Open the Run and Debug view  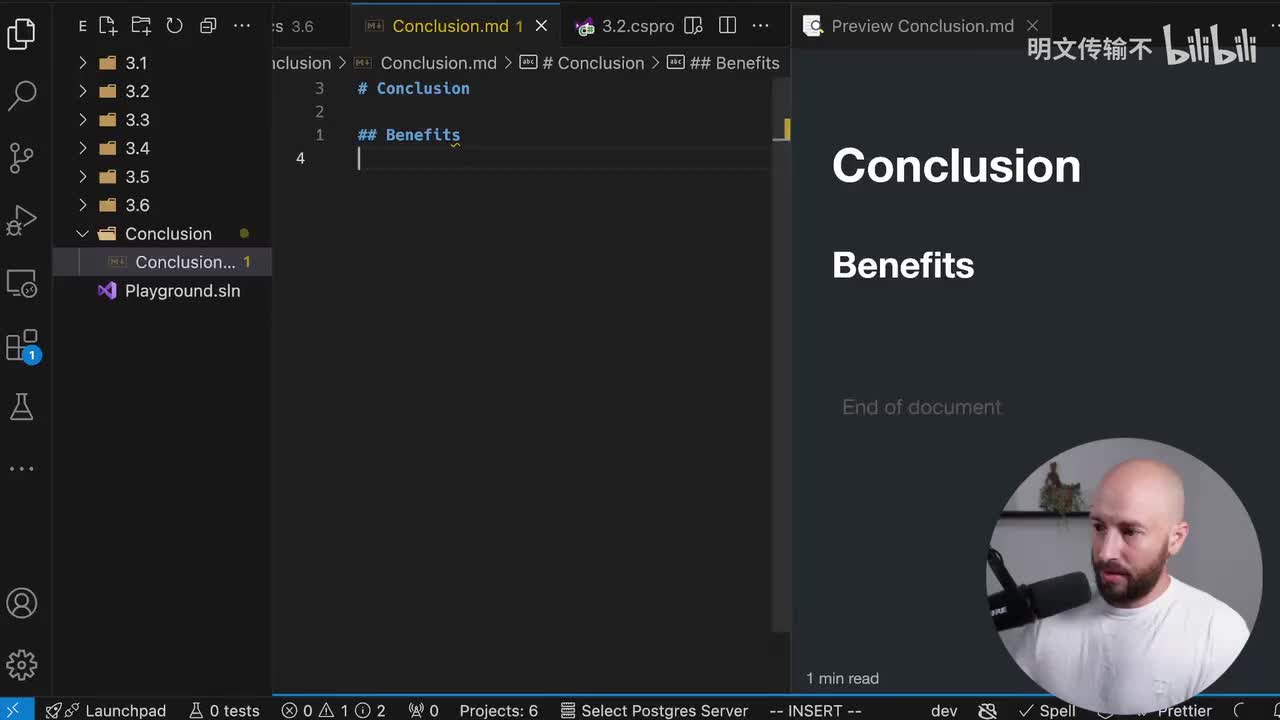click(21, 220)
